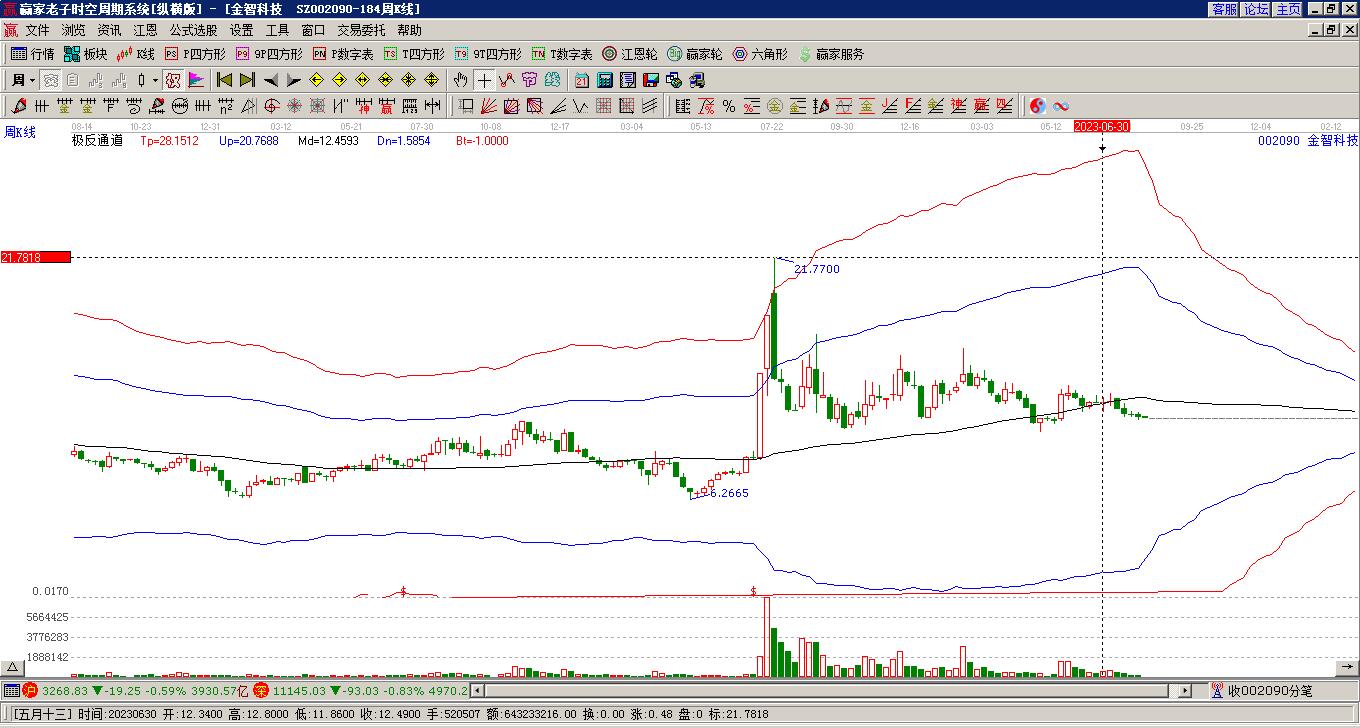Open the yin-yang taiji tool
Image resolution: width=1360 pixels, height=728 pixels.
[x=1038, y=106]
